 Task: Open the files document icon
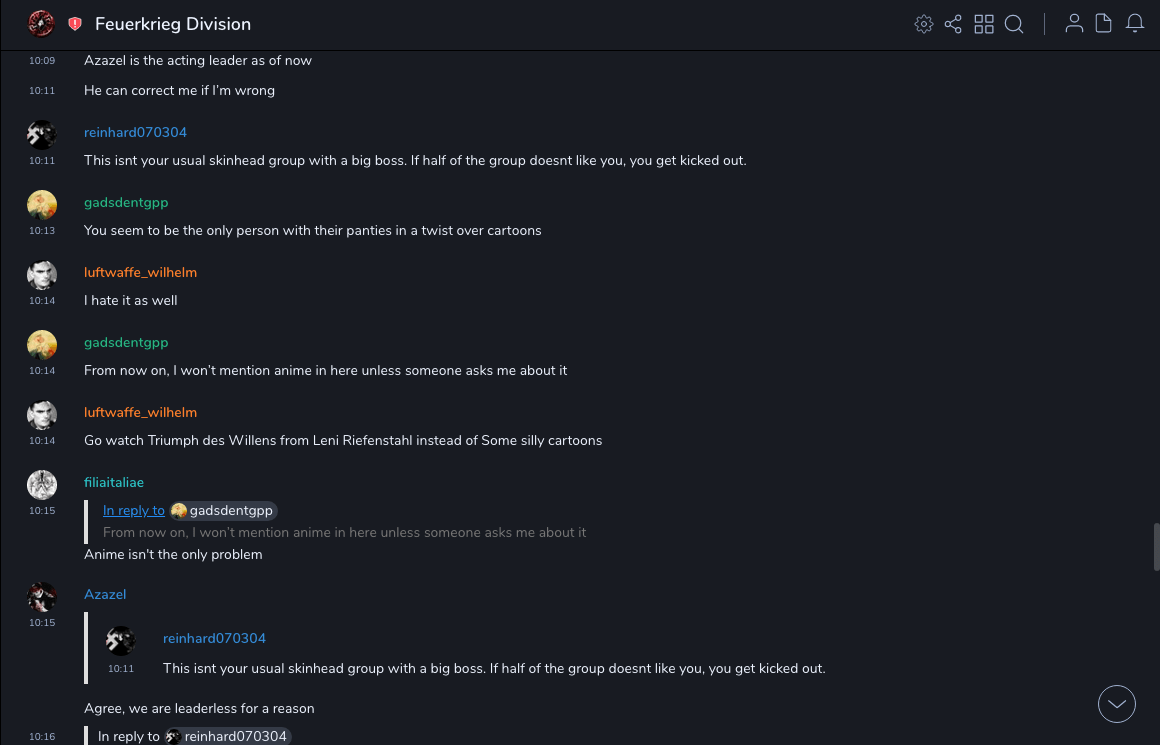point(1104,24)
